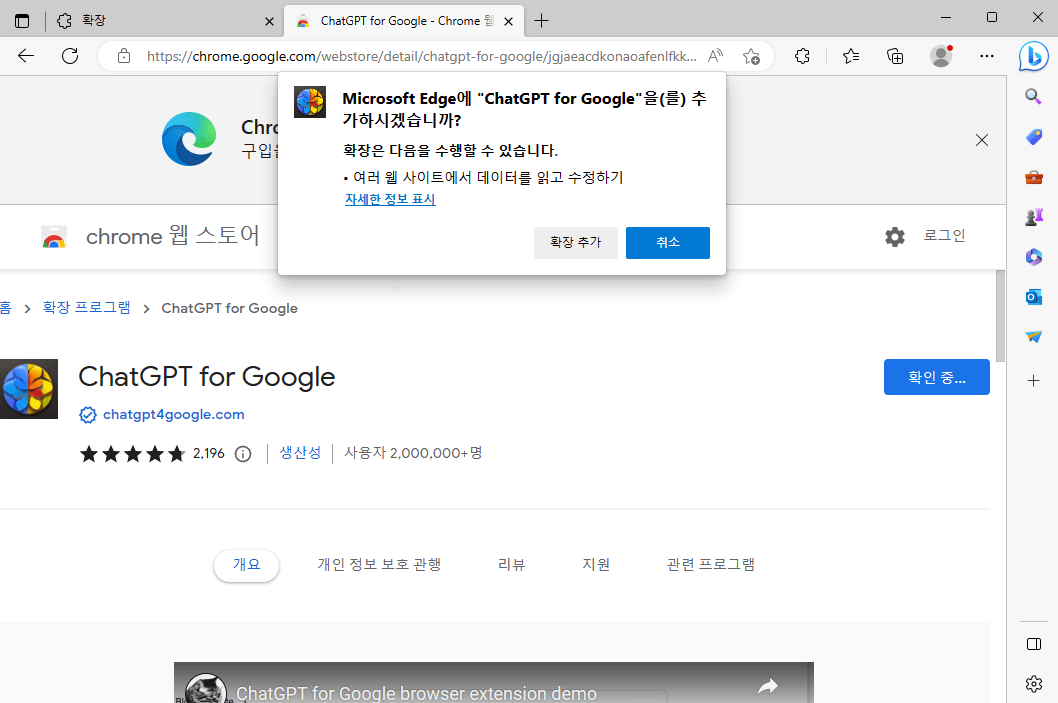Close the 확장 tab
The width and height of the screenshot is (1058, 703).
coord(269,22)
